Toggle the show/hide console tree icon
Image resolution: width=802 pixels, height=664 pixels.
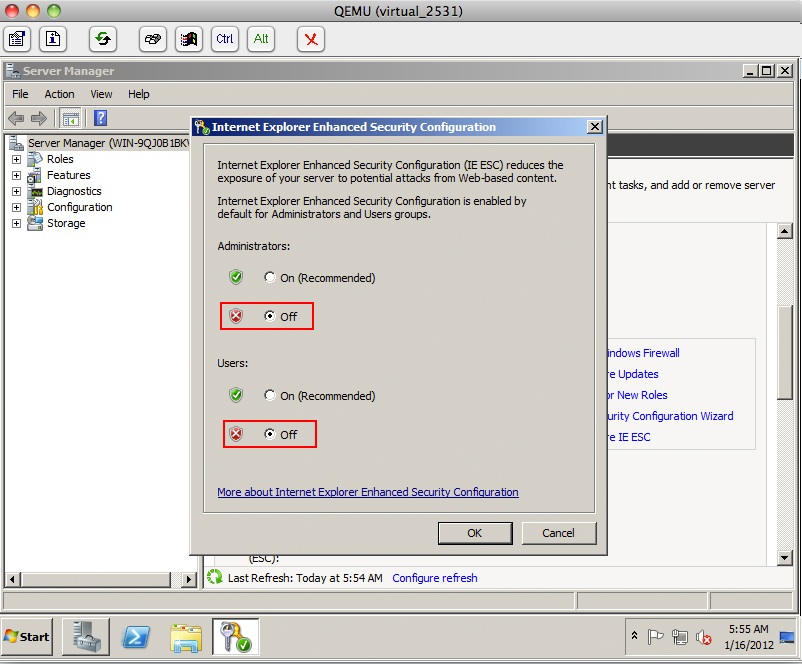(71, 119)
